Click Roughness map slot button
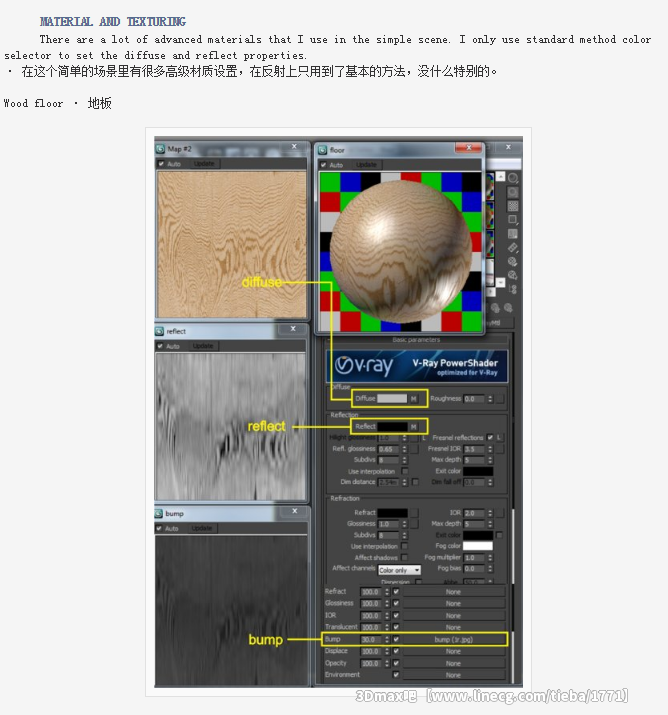Image resolution: width=668 pixels, height=715 pixels. [x=500, y=399]
